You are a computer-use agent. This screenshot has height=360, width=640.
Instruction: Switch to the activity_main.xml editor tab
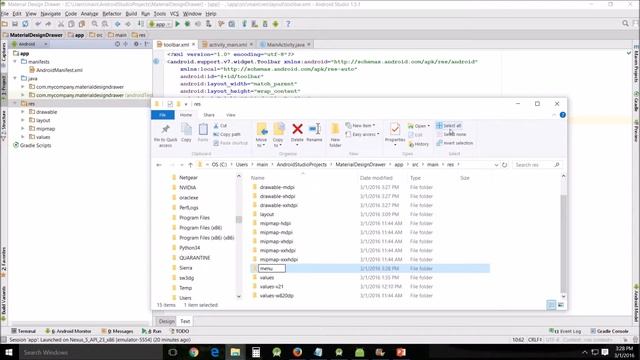pyautogui.click(x=228, y=44)
